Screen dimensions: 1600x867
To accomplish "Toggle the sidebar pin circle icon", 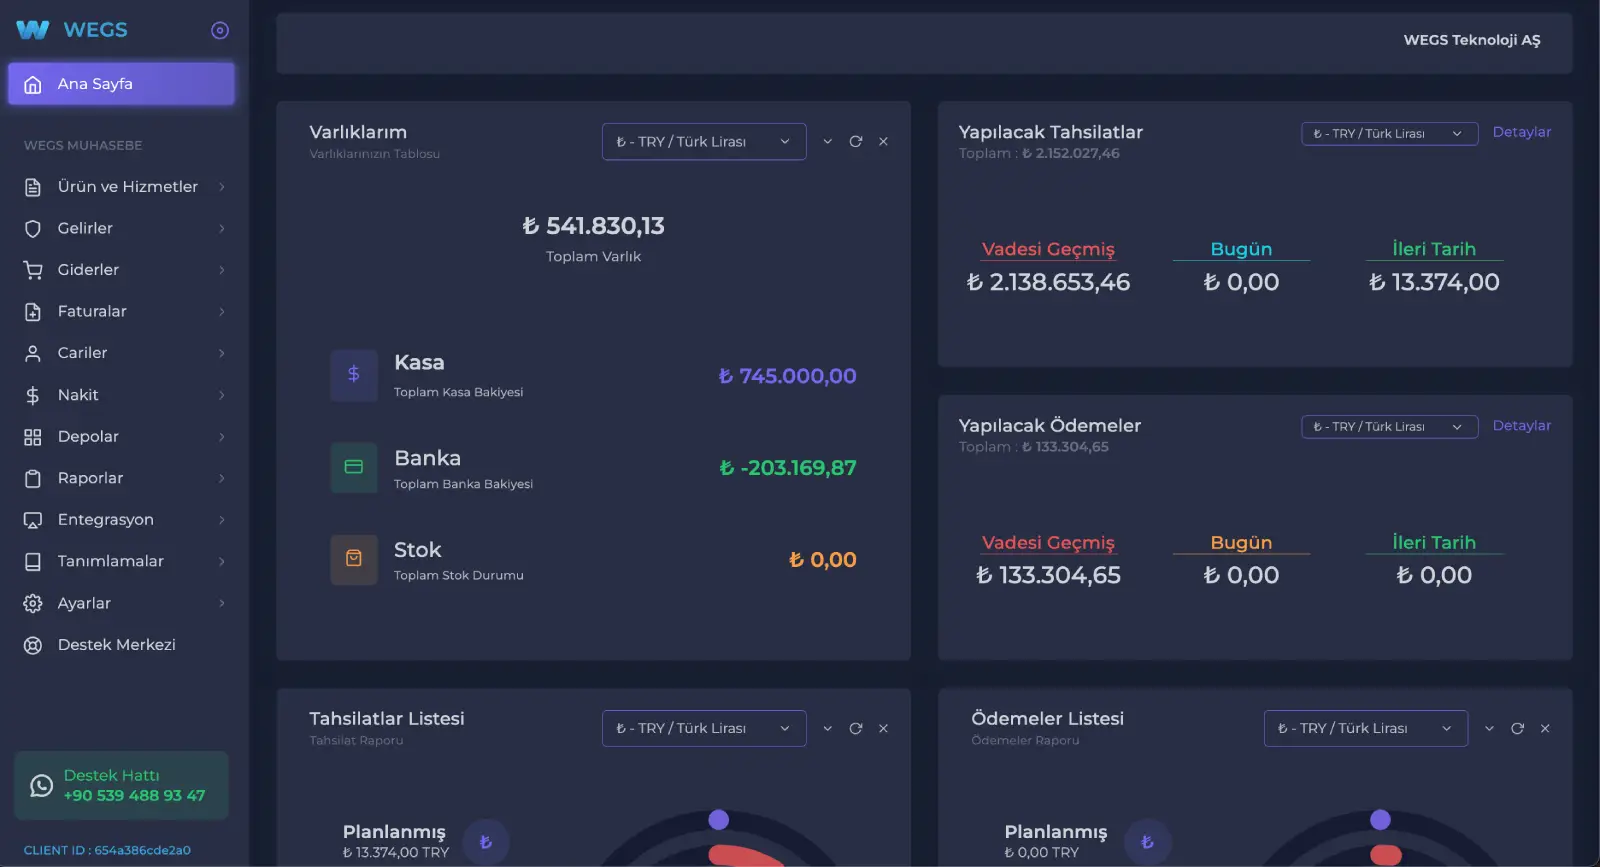I will (x=220, y=31).
